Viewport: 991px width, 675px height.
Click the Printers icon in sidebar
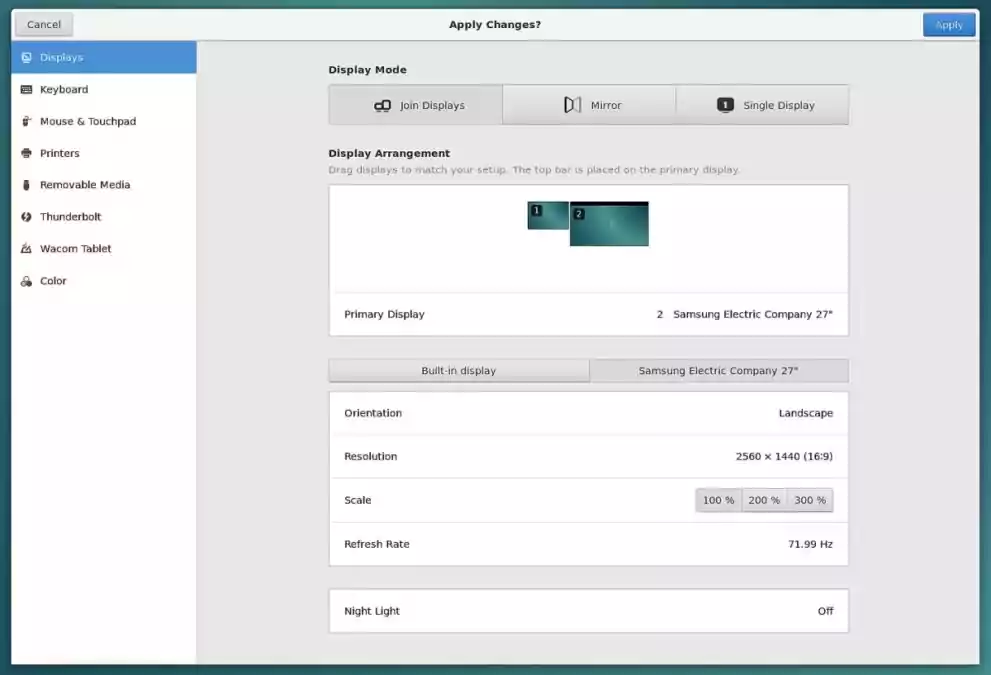pyautogui.click(x=26, y=154)
